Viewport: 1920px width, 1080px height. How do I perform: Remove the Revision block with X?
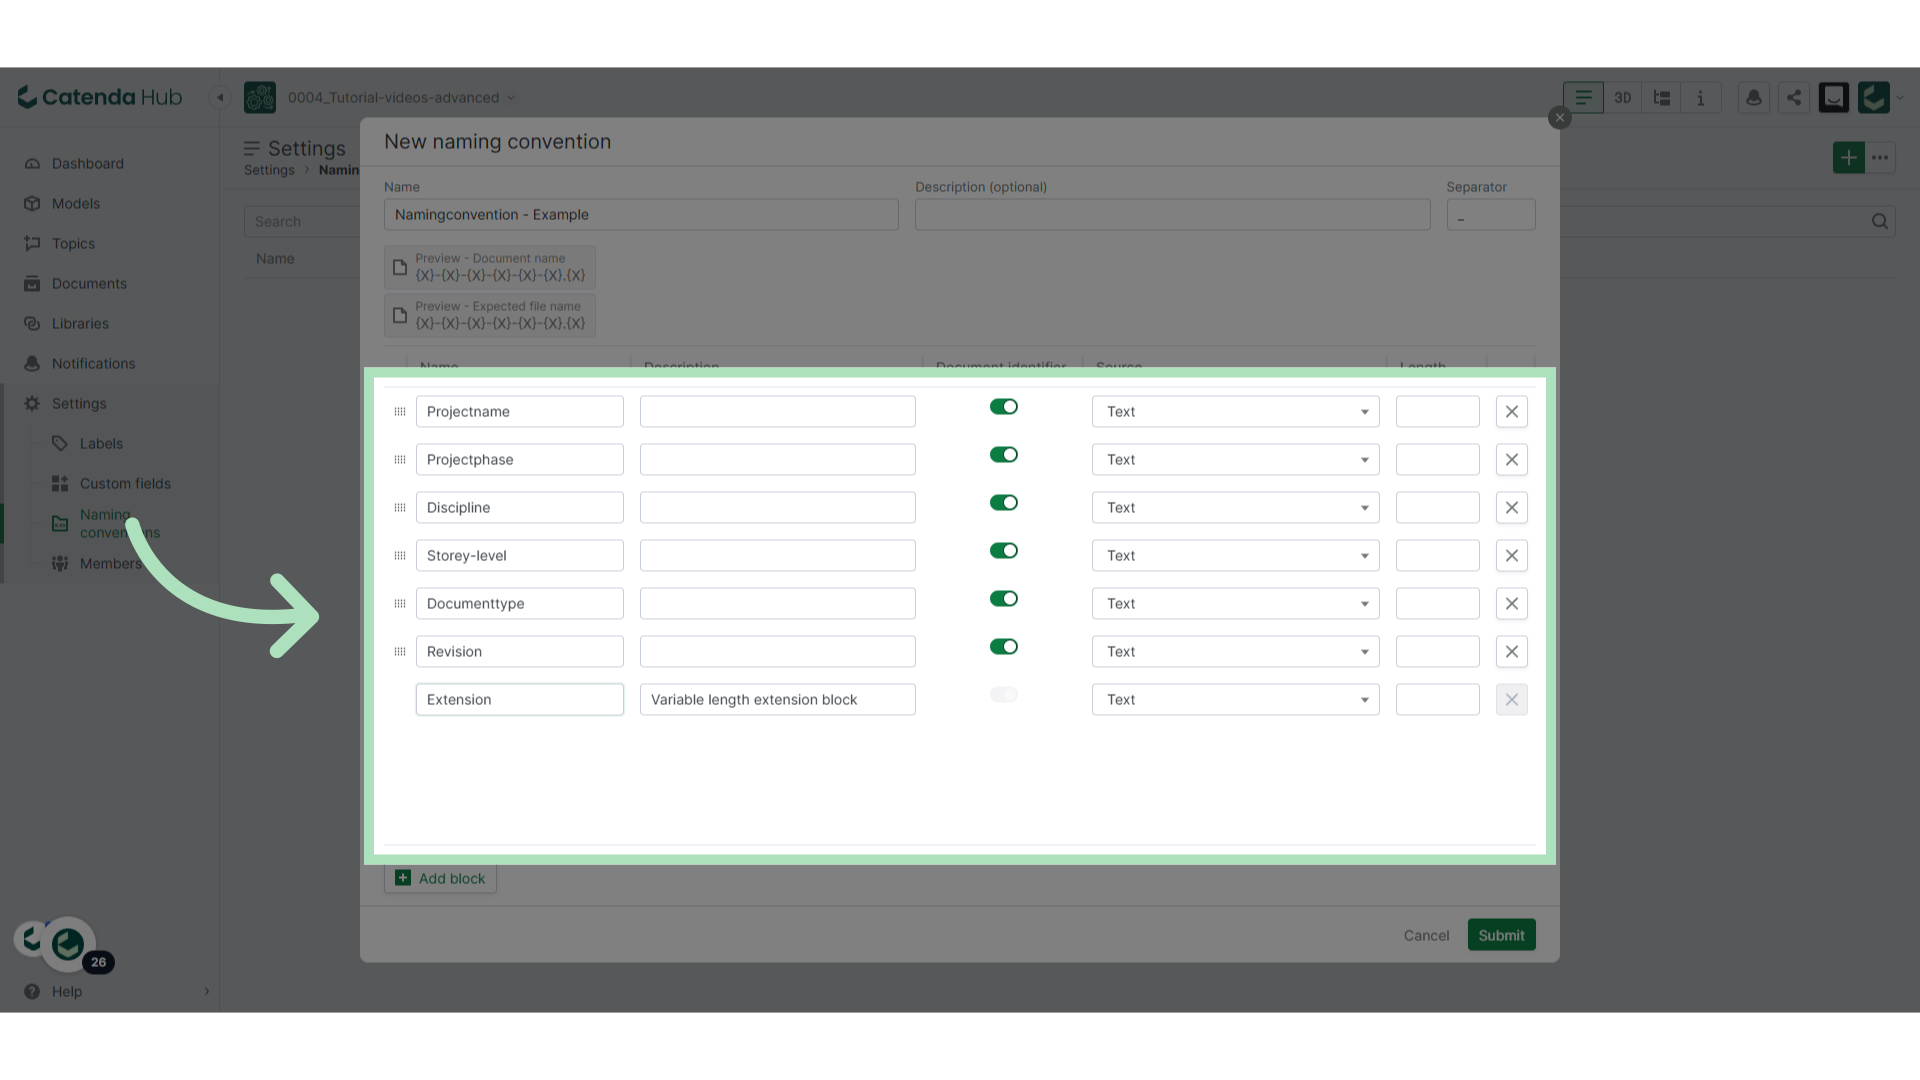pyautogui.click(x=1511, y=651)
